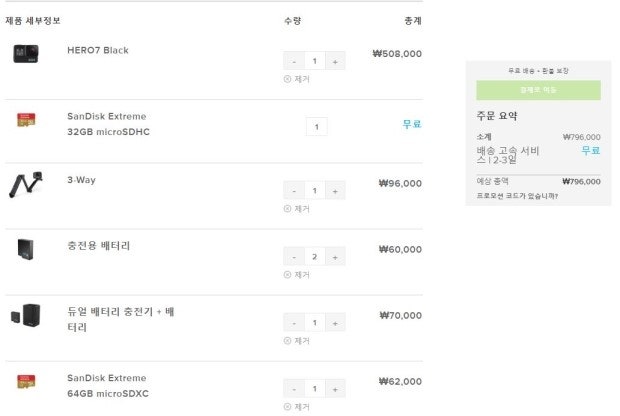Click the rechargeable battery product image

(x=26, y=249)
